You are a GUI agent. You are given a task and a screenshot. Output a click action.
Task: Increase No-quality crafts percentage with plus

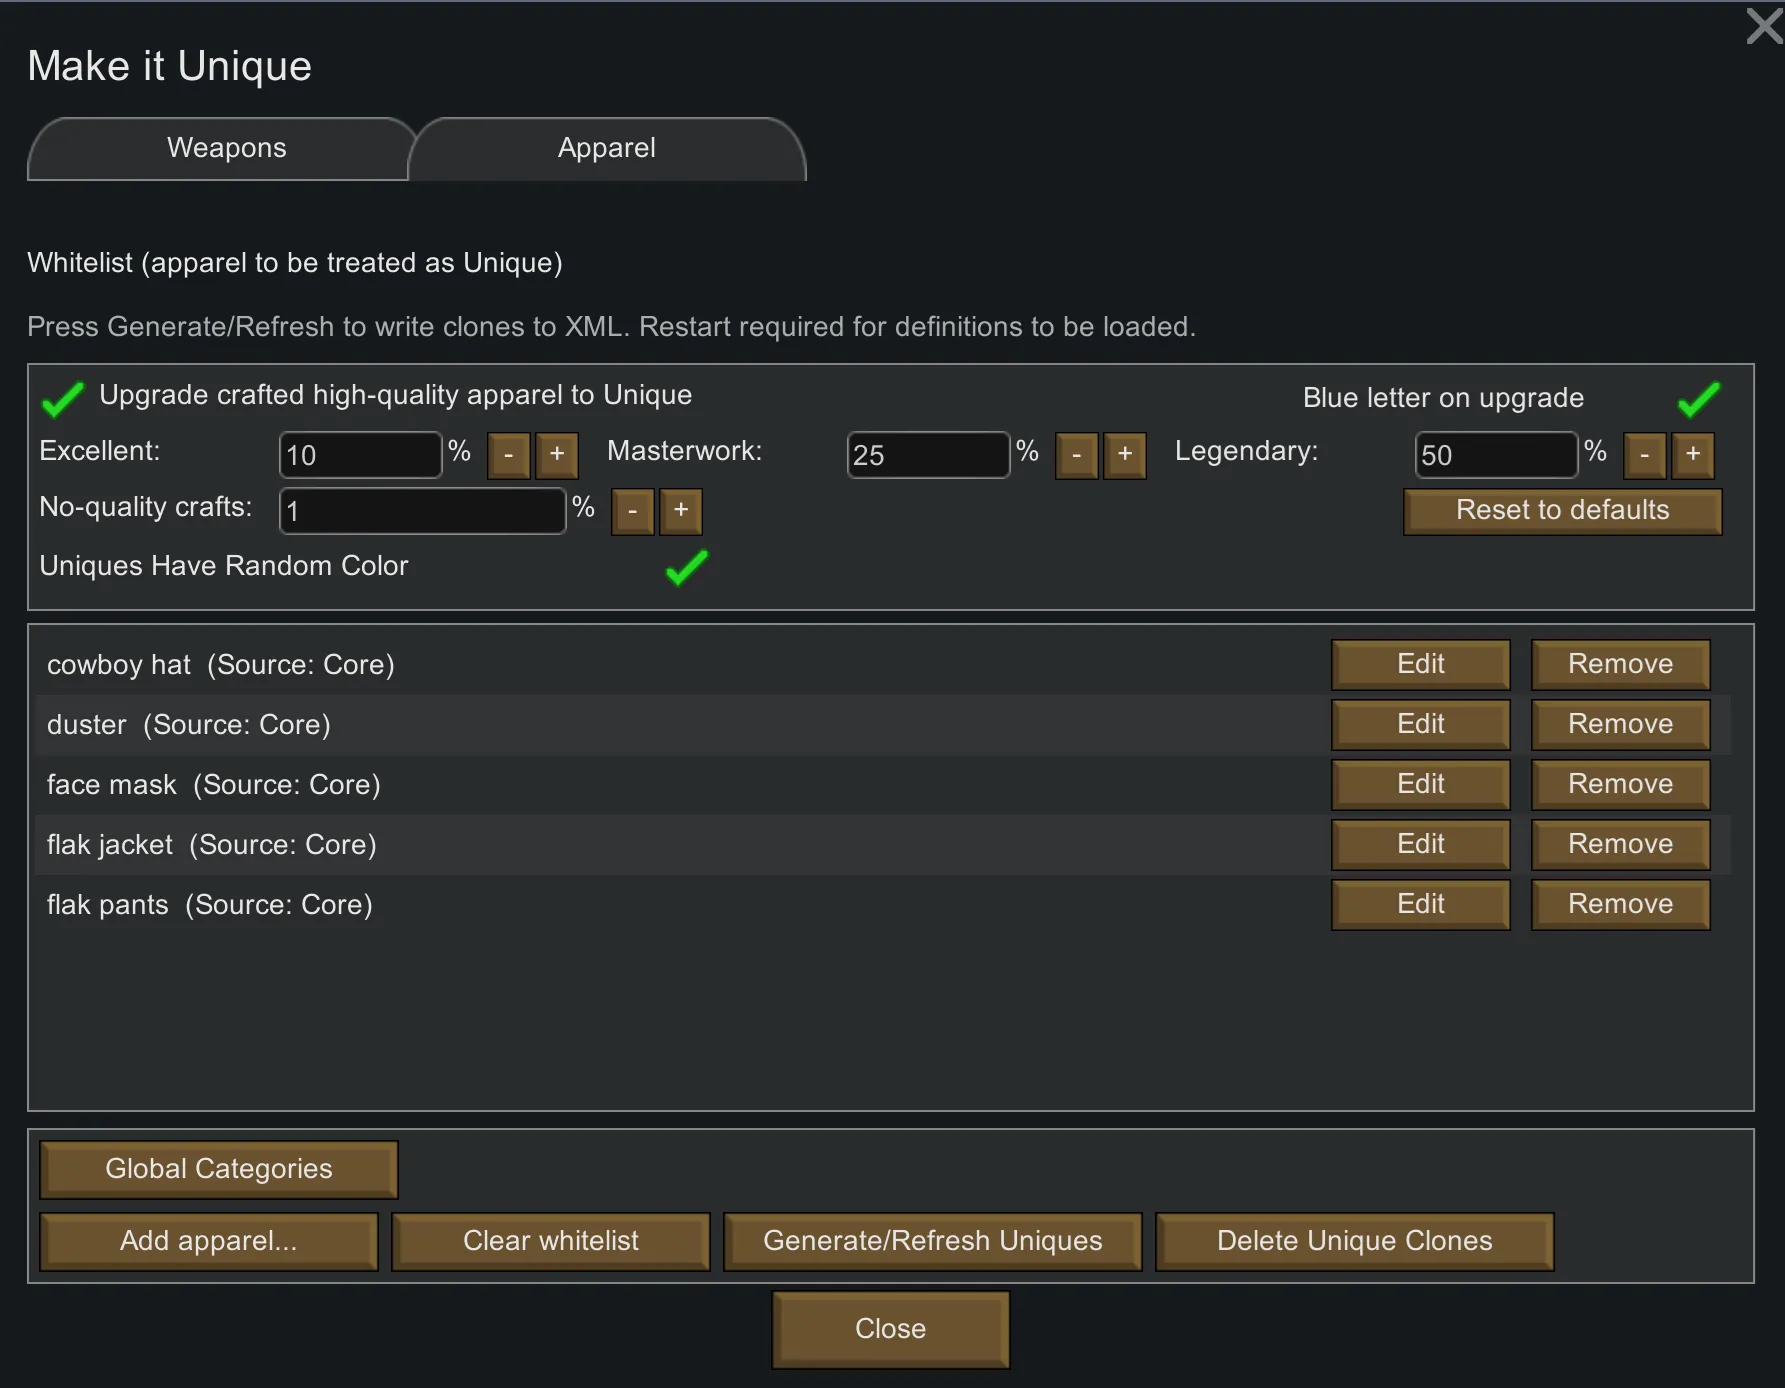click(681, 511)
